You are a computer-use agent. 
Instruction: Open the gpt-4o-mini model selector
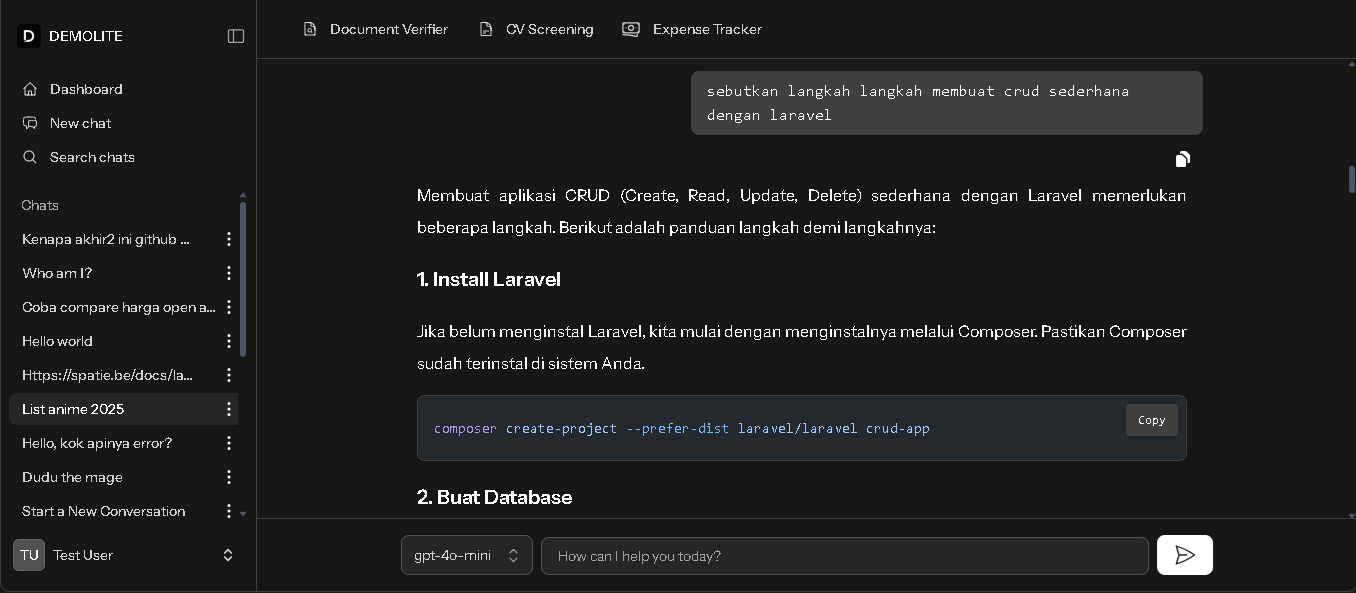tap(466, 556)
